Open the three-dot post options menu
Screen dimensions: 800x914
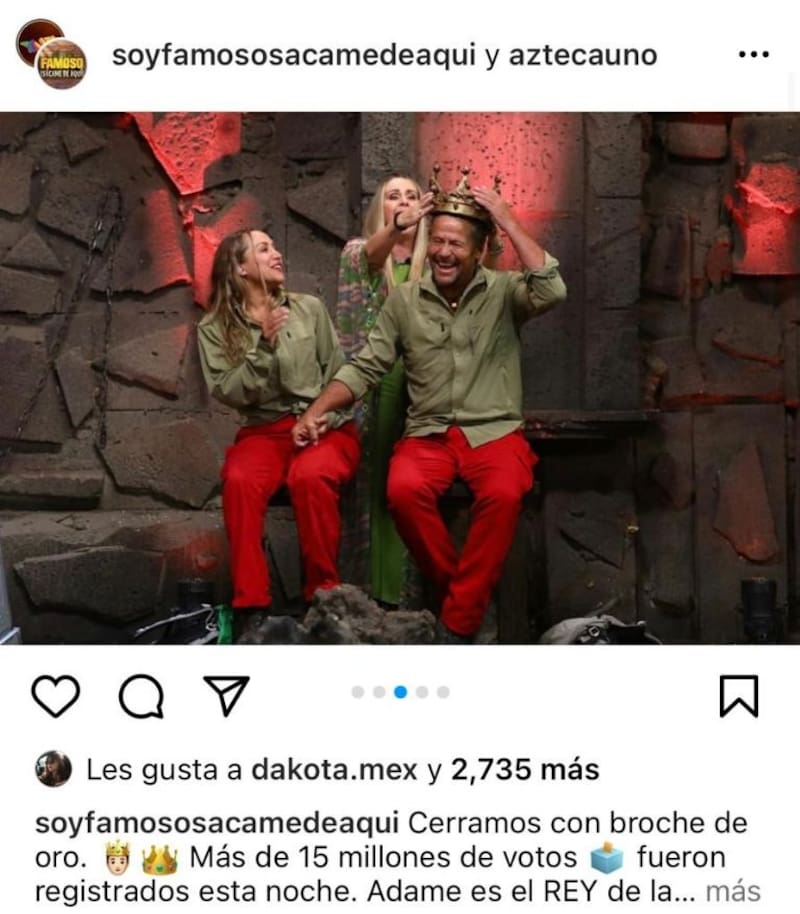pos(754,55)
